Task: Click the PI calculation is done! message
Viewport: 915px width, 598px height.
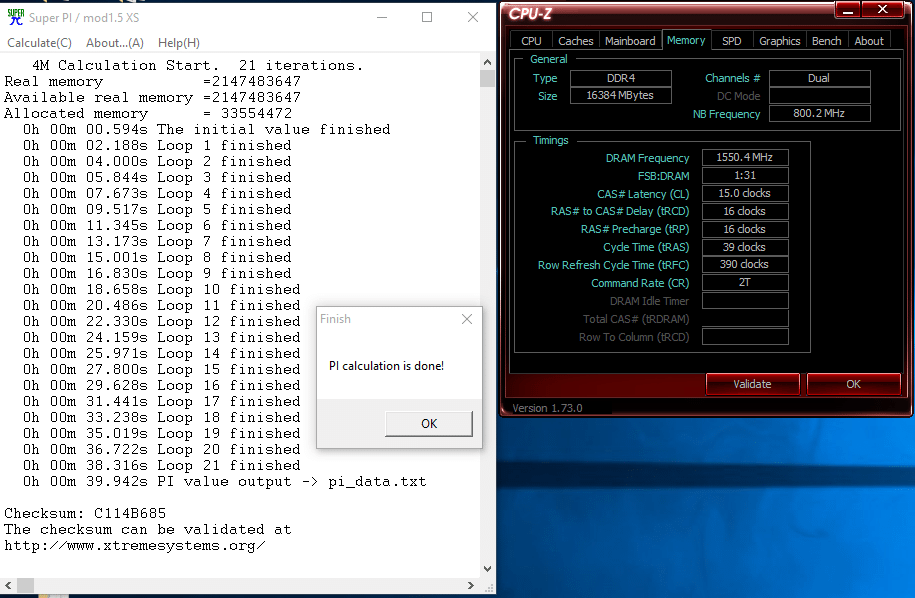Action: click(x=386, y=366)
